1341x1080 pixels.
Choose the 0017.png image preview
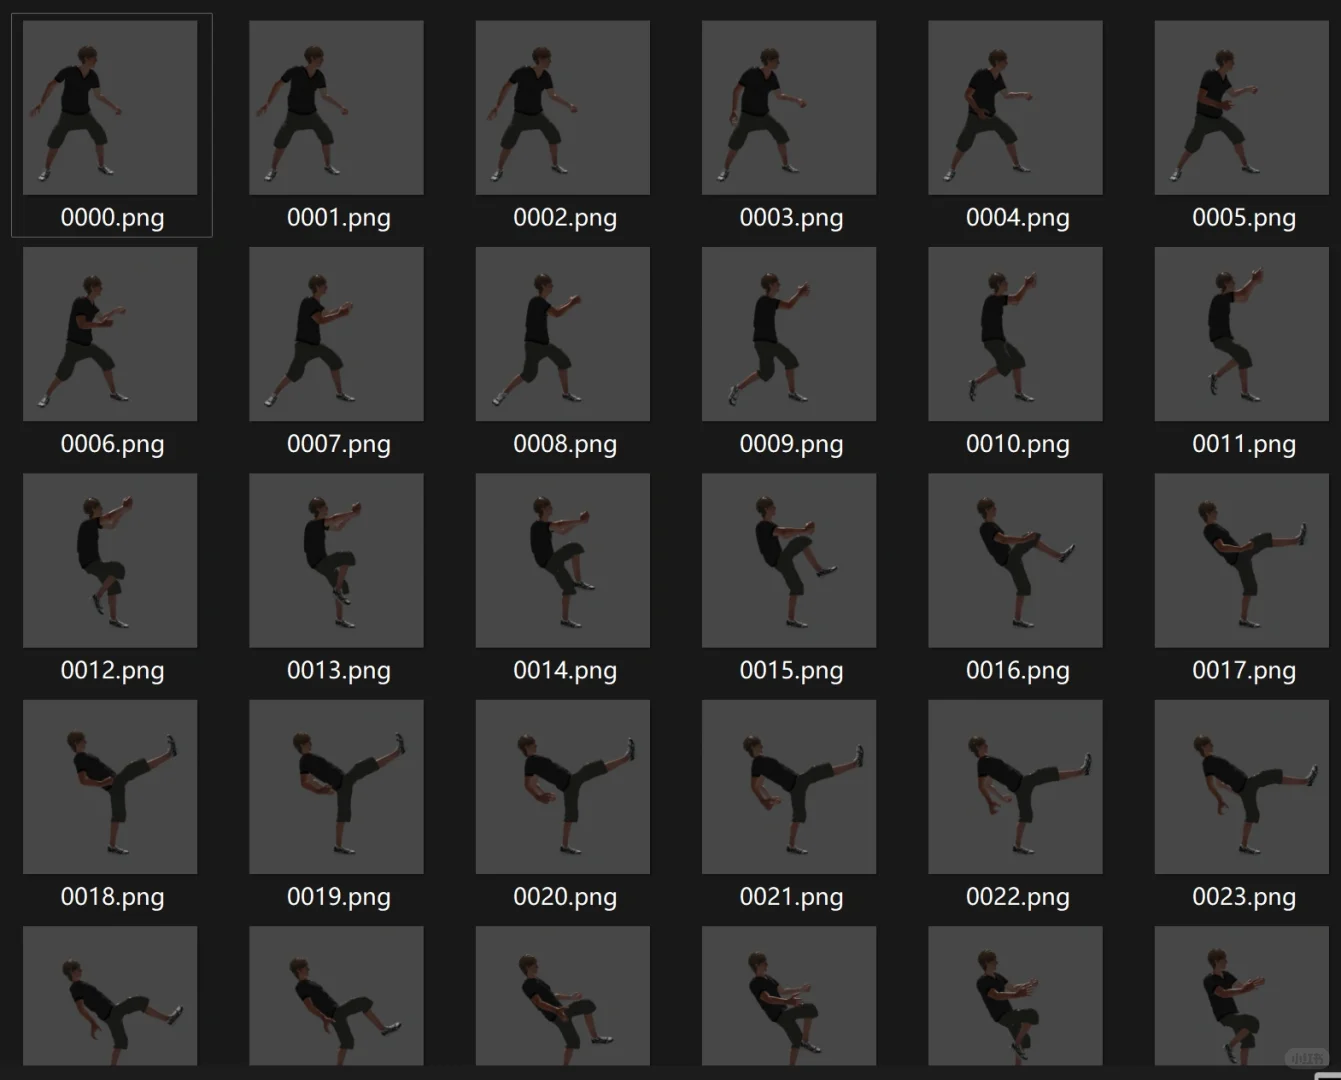(1242, 561)
